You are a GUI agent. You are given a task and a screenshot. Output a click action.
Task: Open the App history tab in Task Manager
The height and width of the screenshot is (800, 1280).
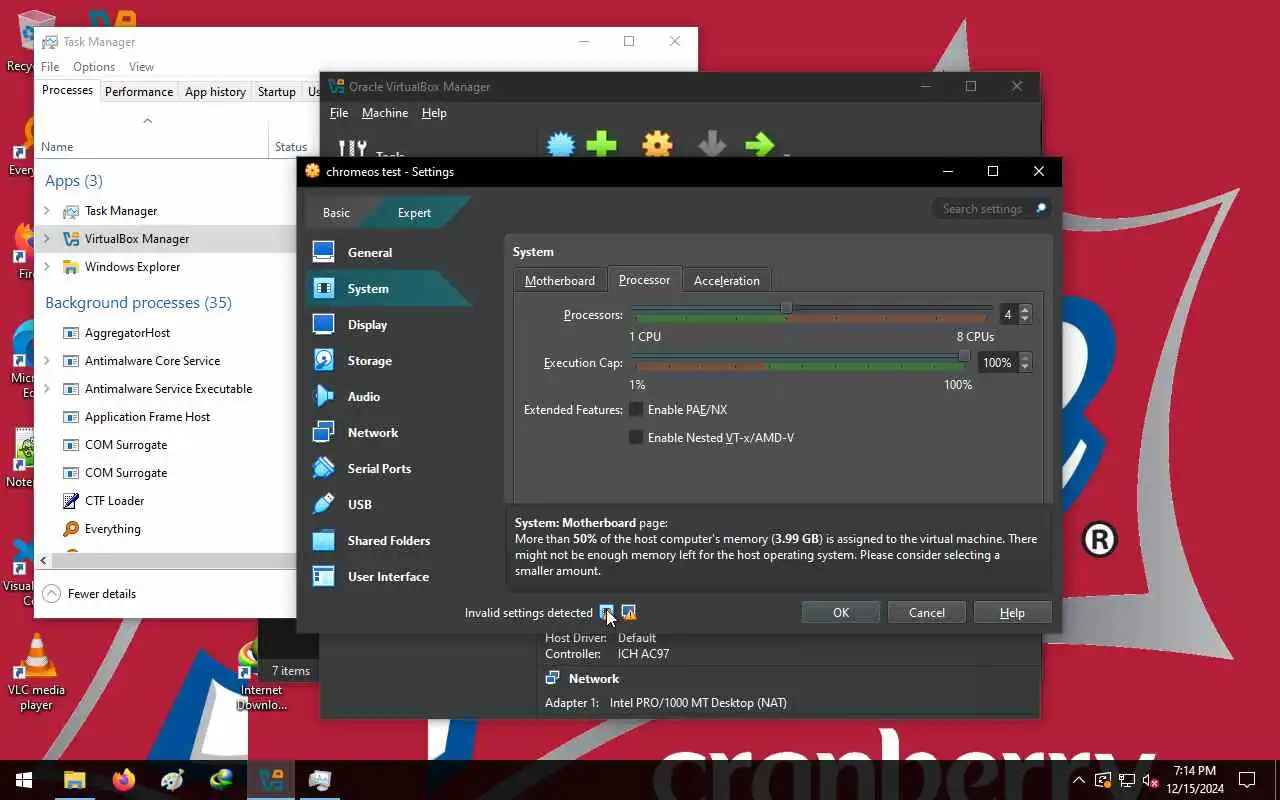tap(215, 91)
